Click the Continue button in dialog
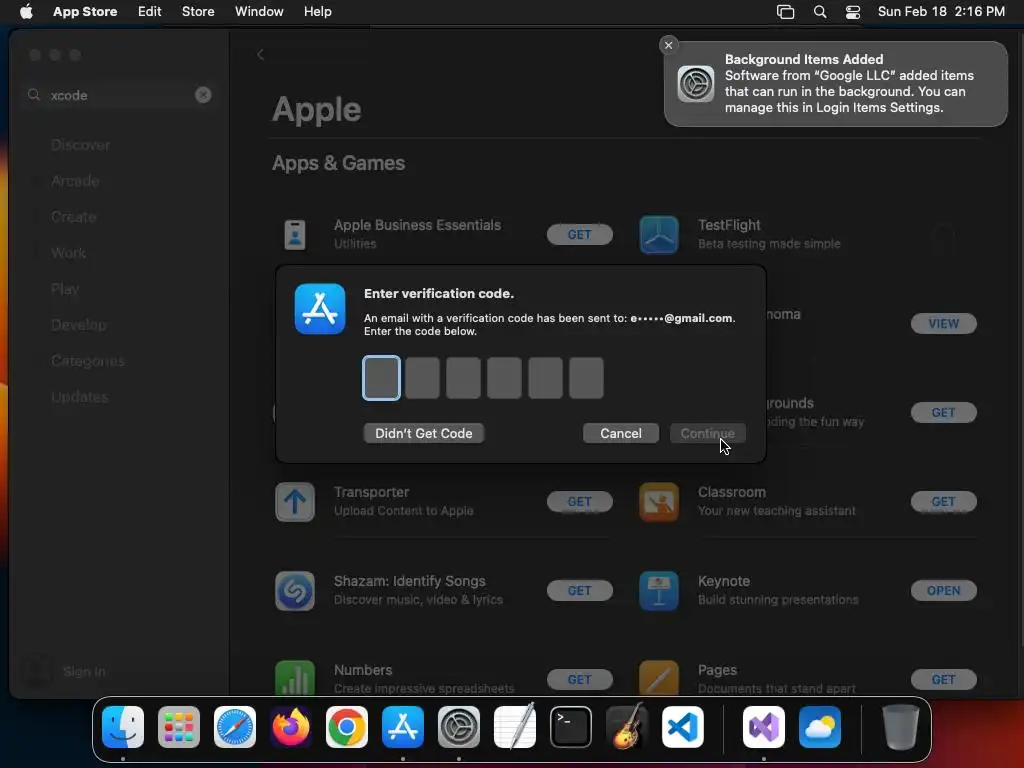The width and height of the screenshot is (1024, 768). (x=707, y=434)
